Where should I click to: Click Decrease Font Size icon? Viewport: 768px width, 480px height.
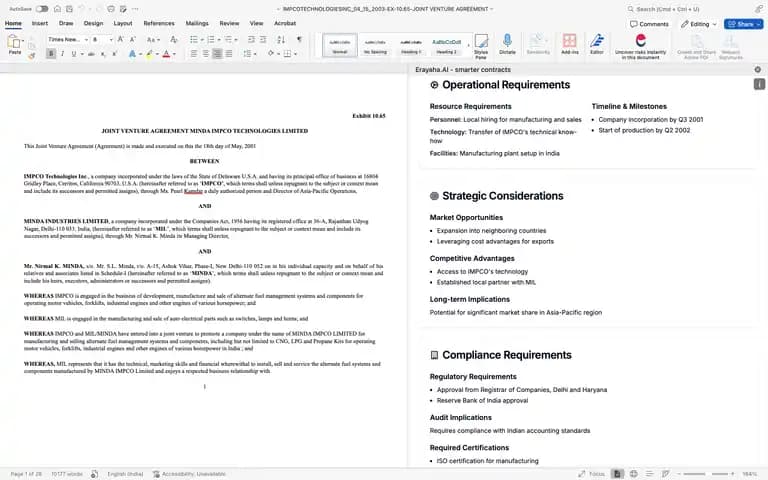click(x=132, y=39)
